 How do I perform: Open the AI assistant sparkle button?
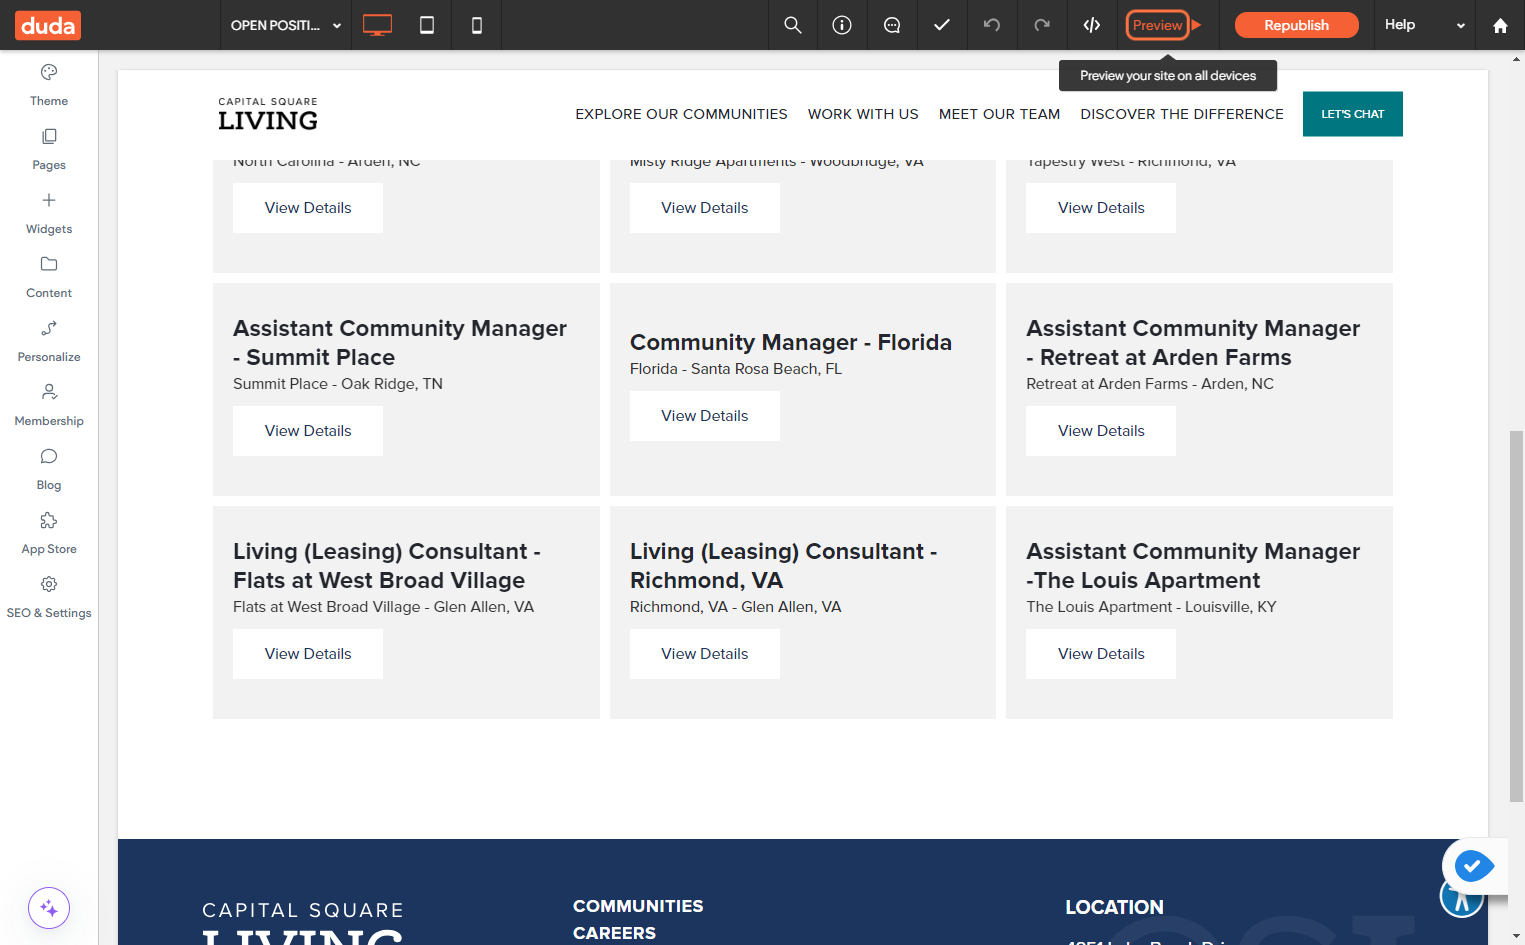(x=49, y=908)
